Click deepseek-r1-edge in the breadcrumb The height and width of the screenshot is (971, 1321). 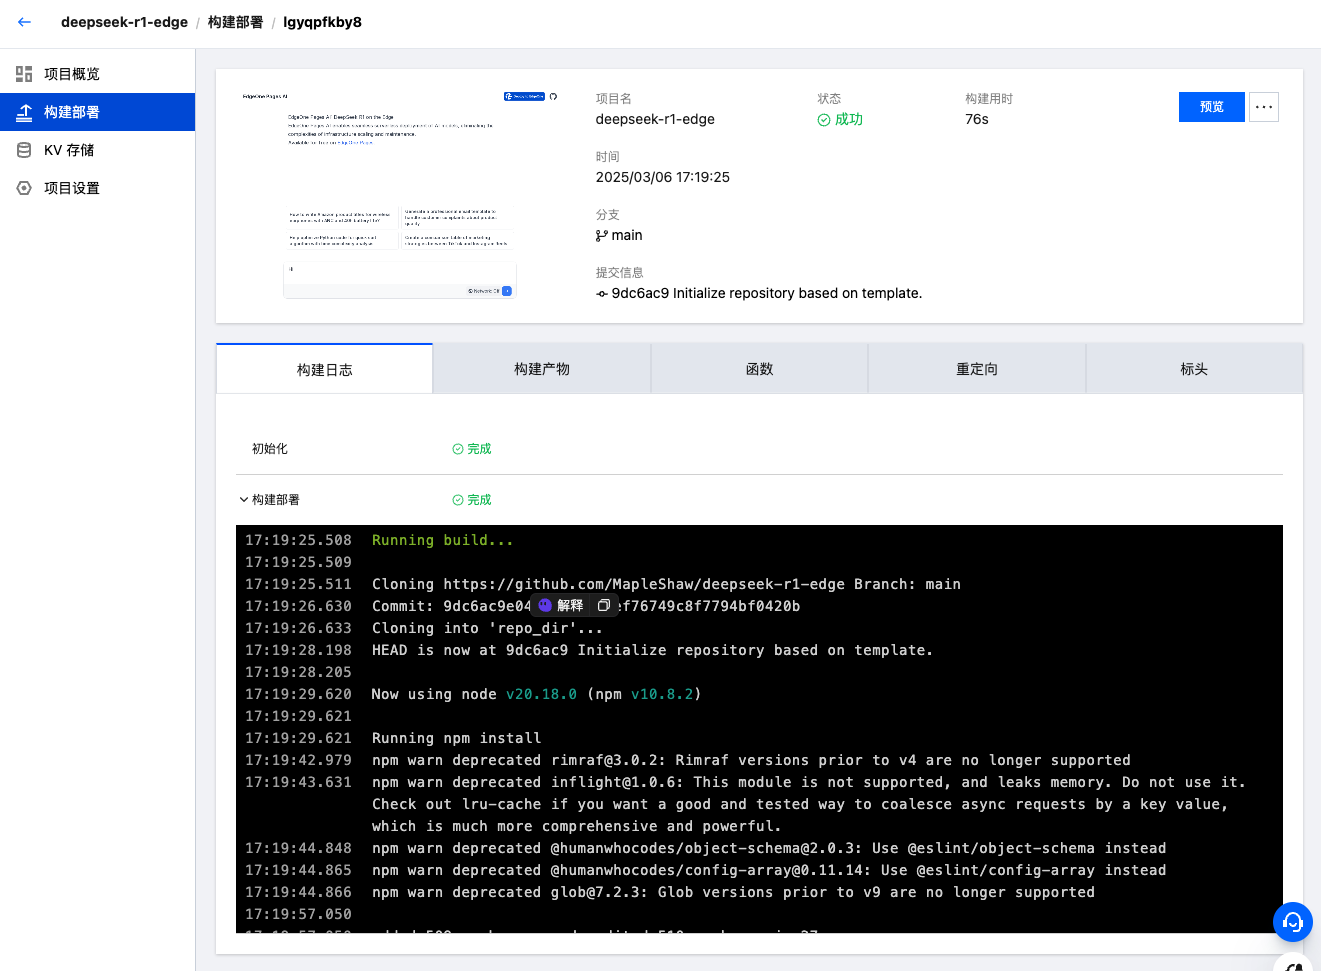pyautogui.click(x=124, y=22)
